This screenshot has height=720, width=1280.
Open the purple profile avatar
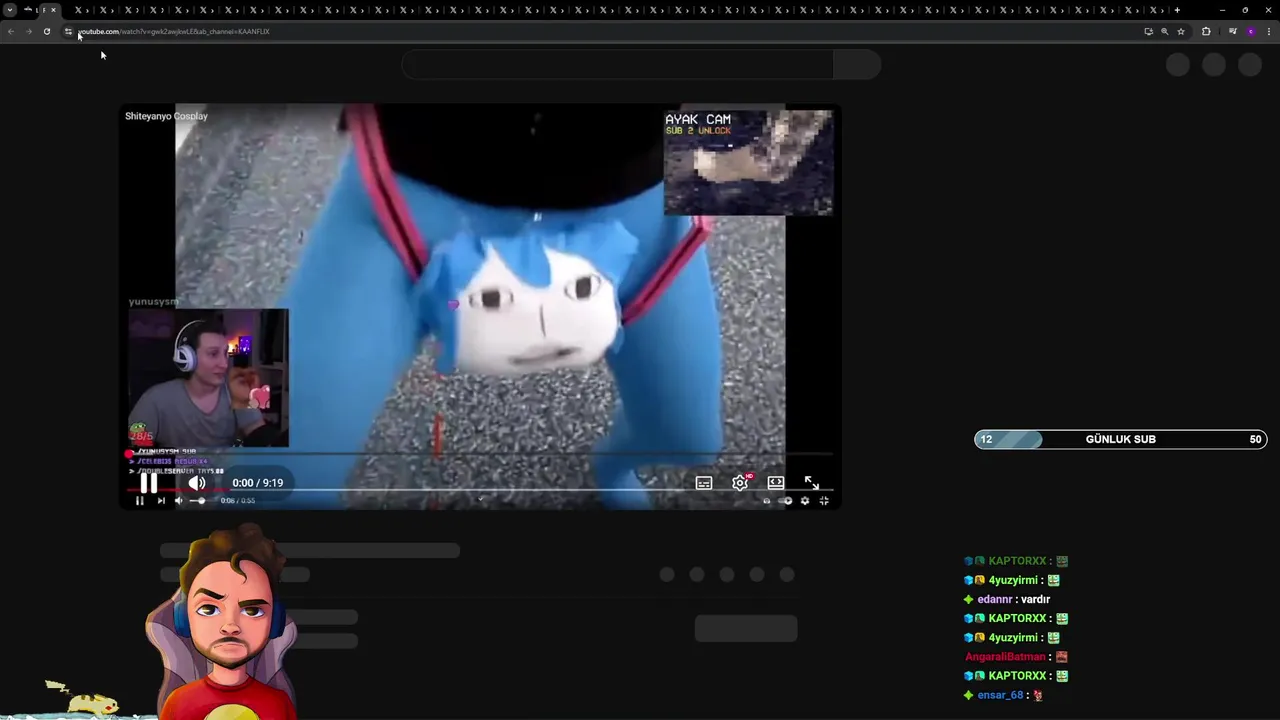click(x=1250, y=31)
